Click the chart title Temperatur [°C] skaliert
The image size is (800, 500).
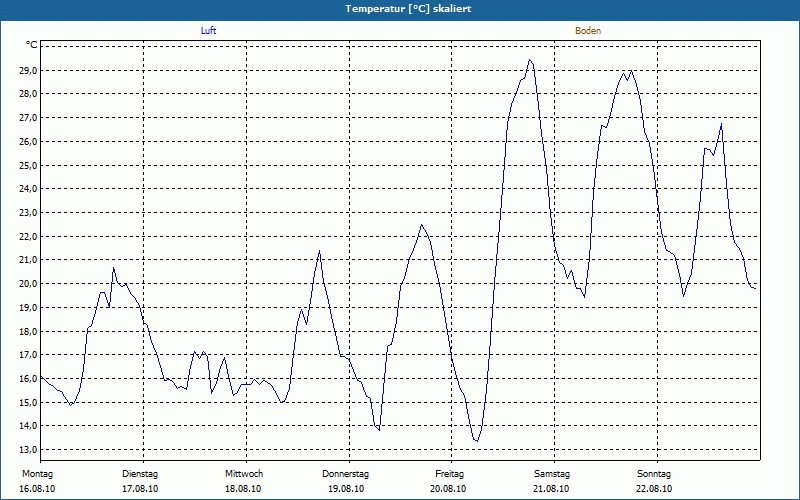pos(408,9)
